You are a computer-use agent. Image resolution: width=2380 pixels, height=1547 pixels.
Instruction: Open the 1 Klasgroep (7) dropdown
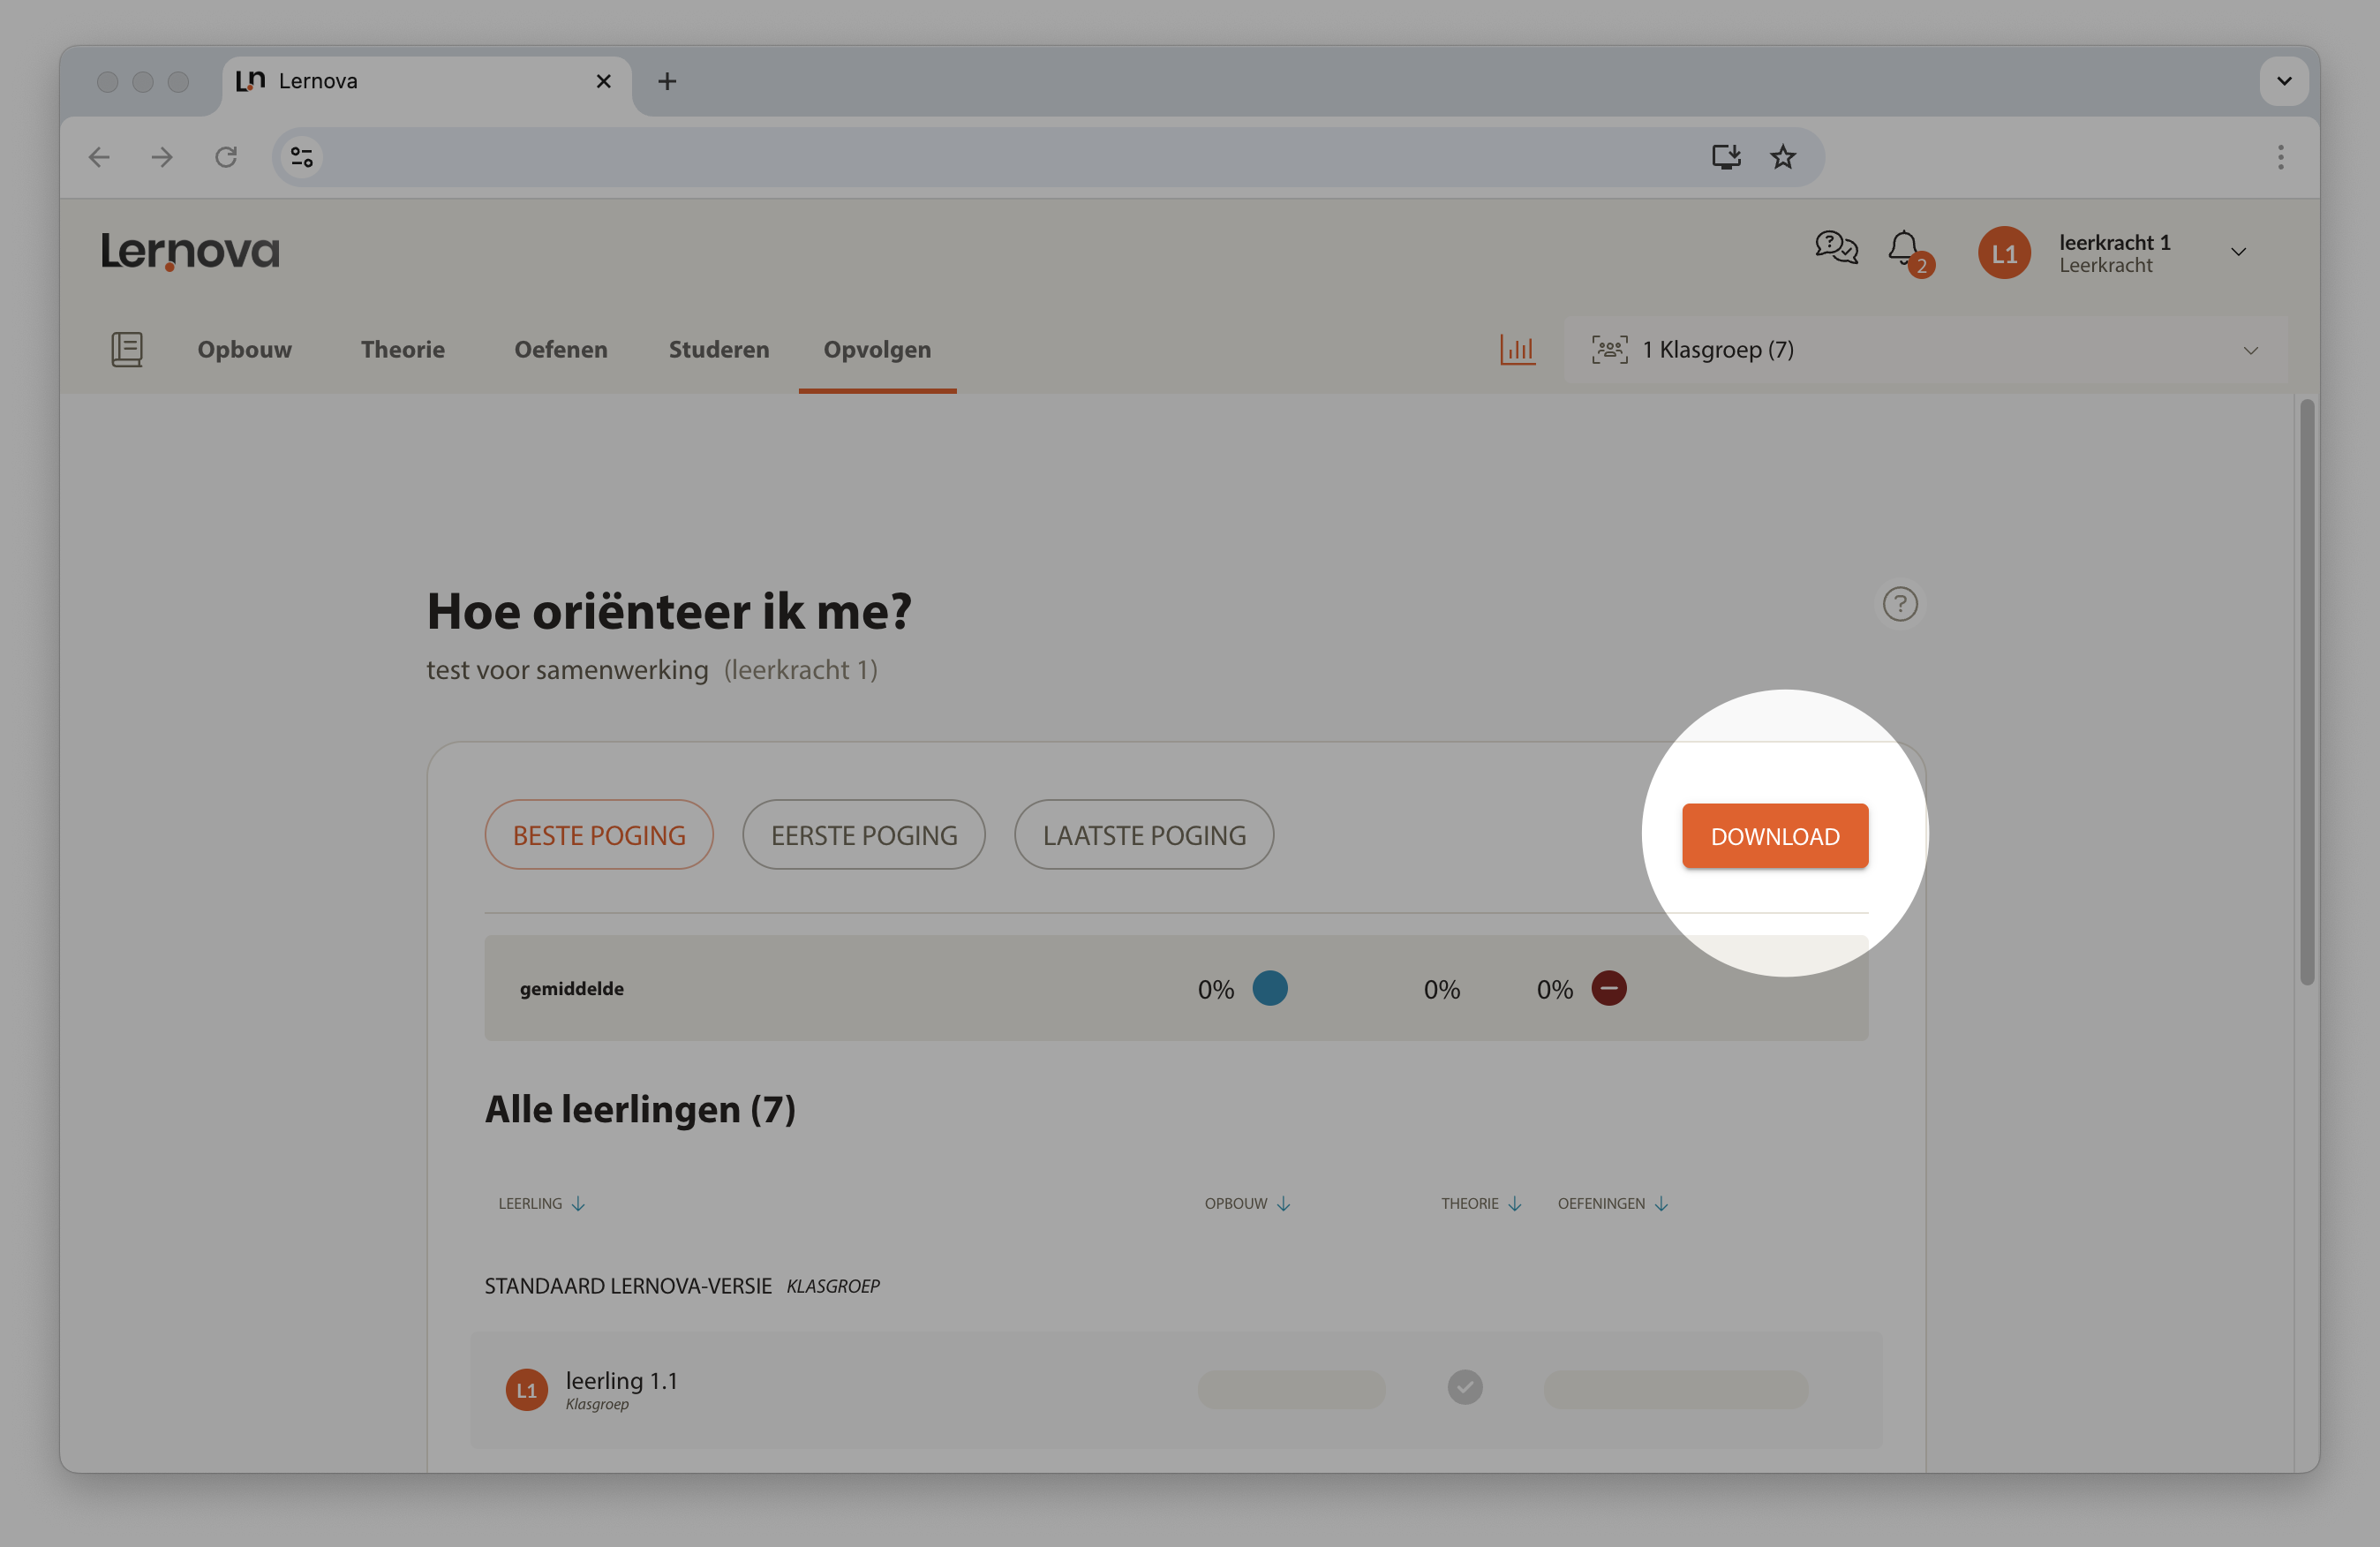tap(1926, 349)
